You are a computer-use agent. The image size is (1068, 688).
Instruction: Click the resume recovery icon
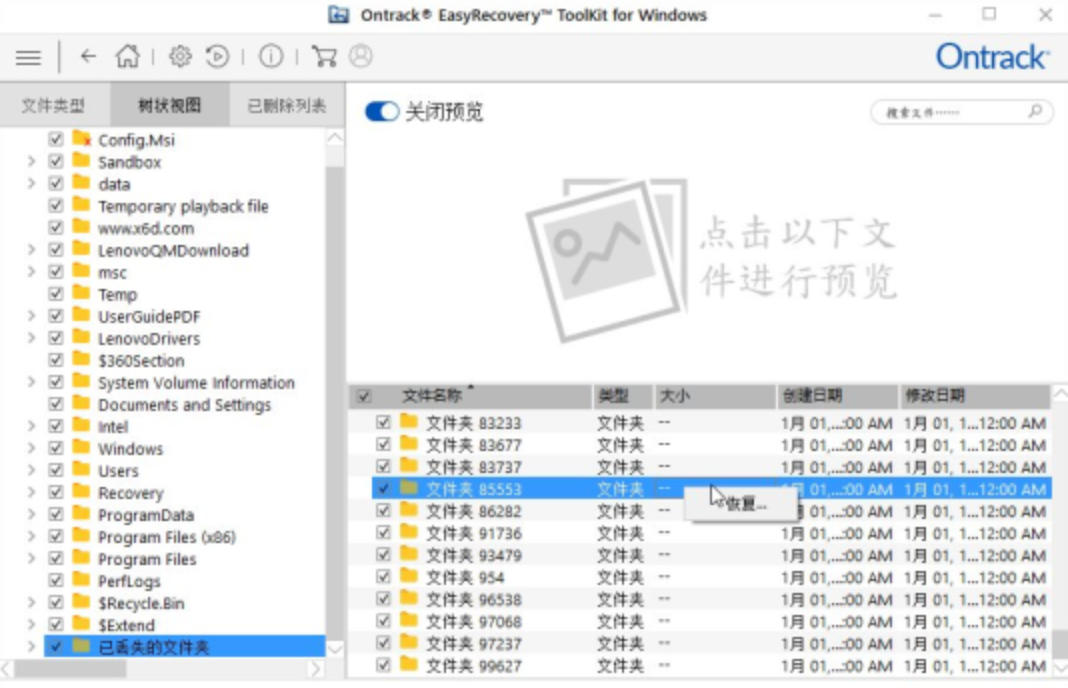[217, 56]
